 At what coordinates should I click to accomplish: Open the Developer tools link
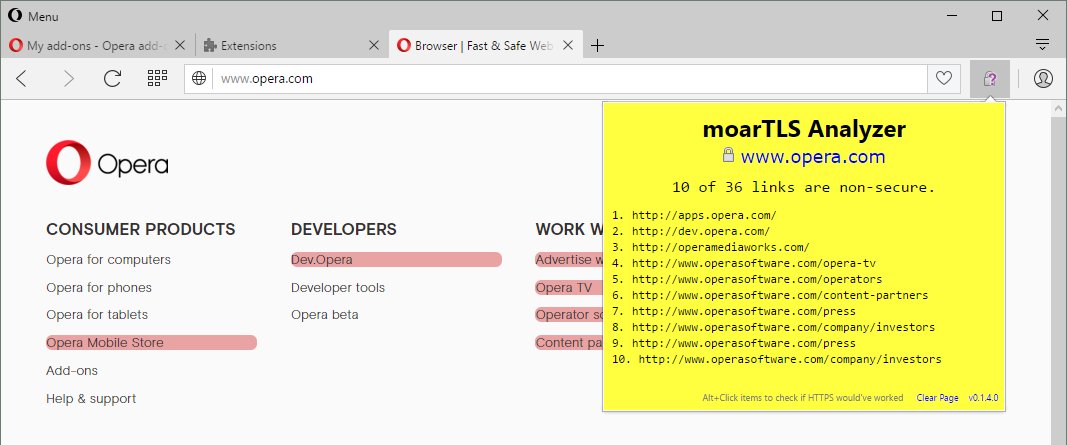[338, 288]
